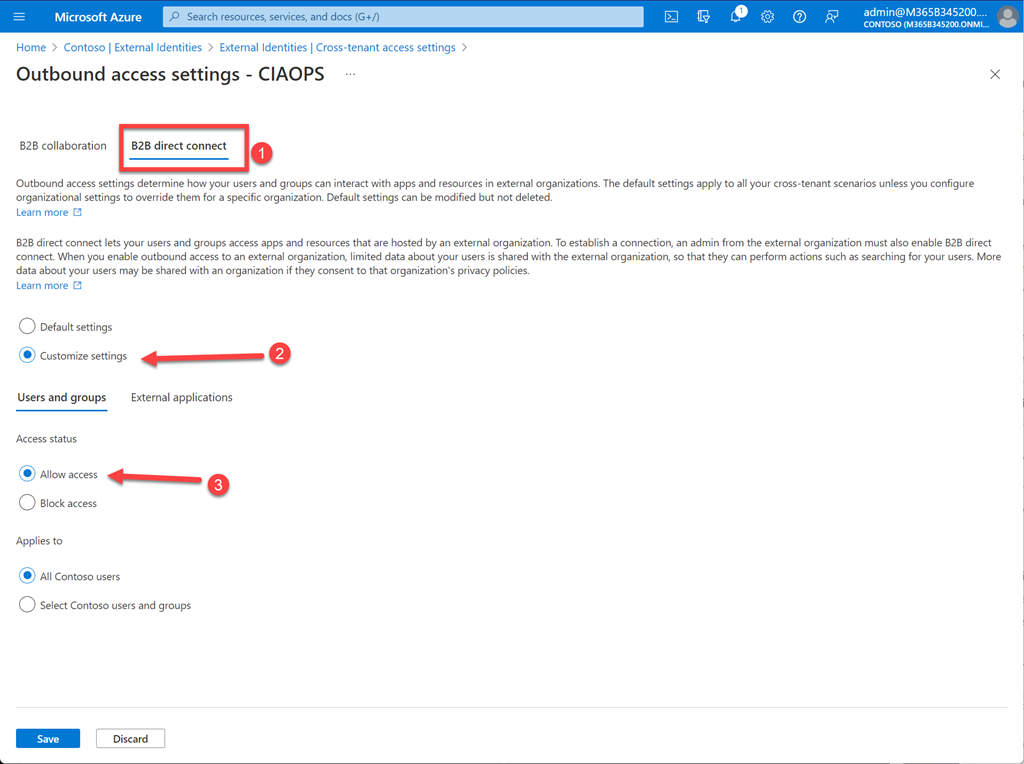Open the more options ellipsis beside title
Screen dimensions: 1024x764
pyautogui.click(x=350, y=75)
